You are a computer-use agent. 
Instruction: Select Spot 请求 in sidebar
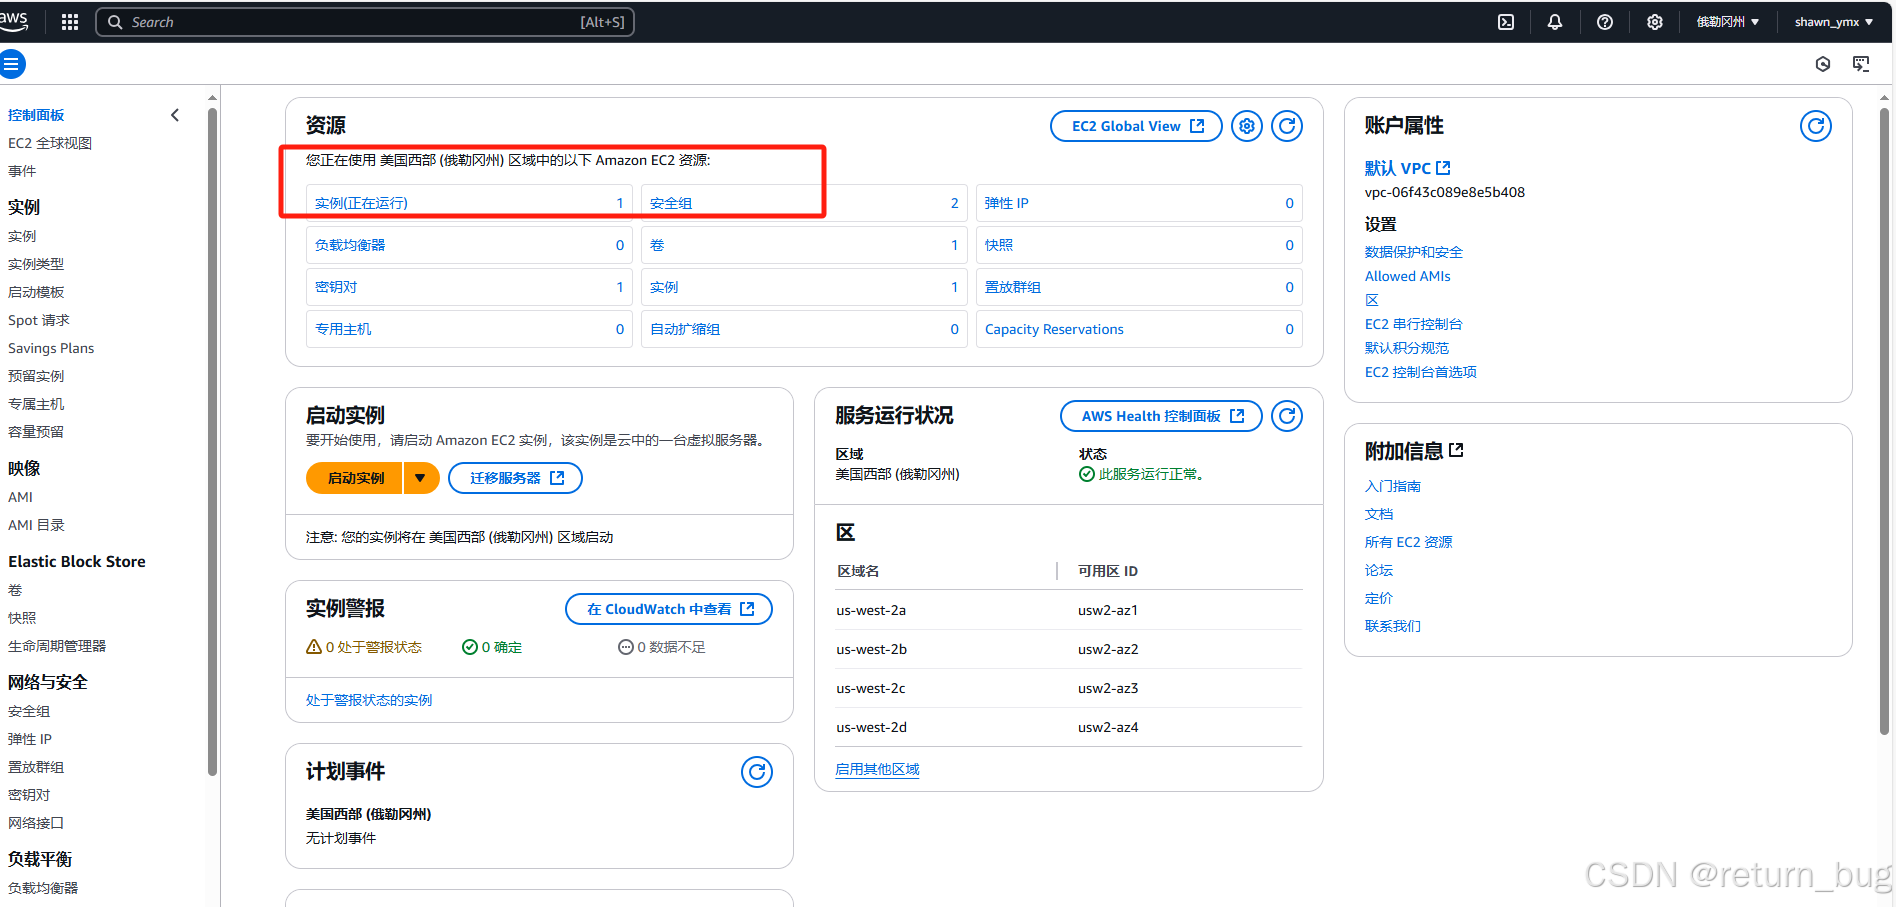pyautogui.click(x=39, y=320)
